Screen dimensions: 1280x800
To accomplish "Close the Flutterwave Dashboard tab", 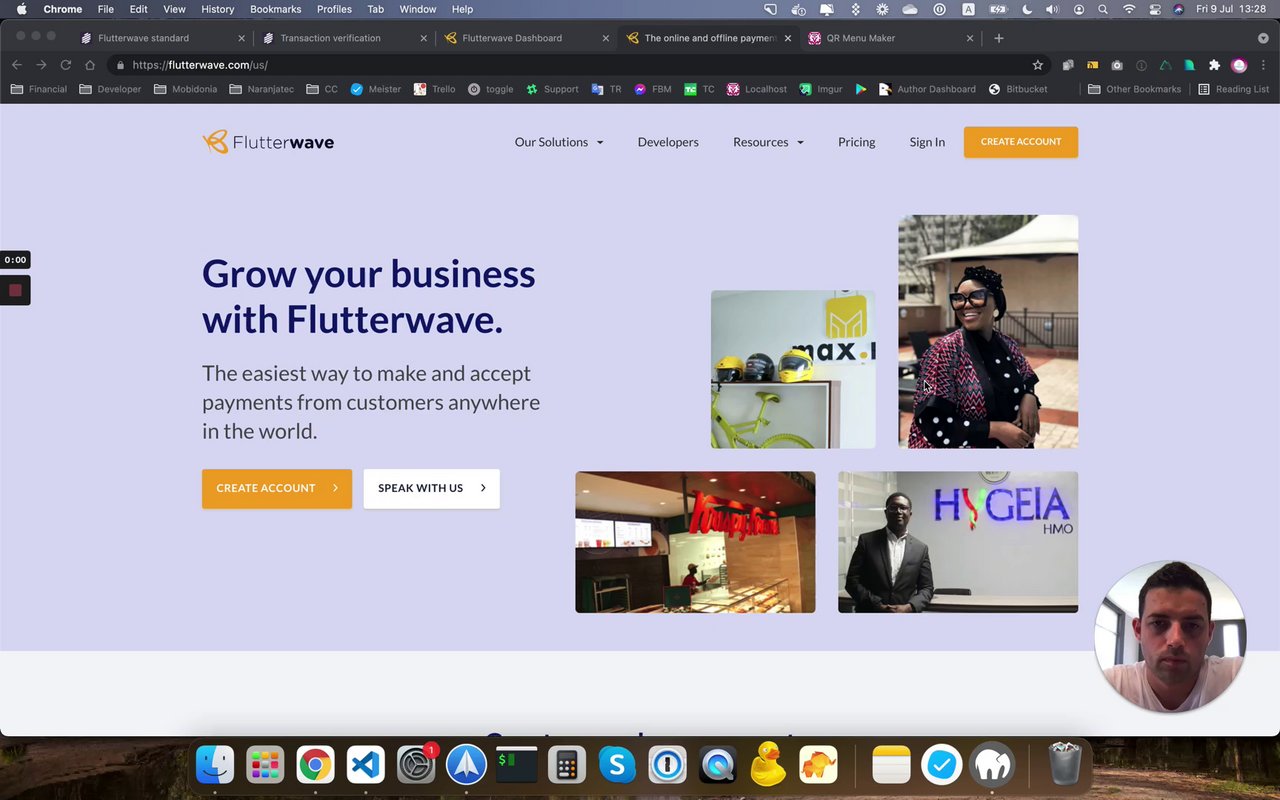I will [x=606, y=38].
